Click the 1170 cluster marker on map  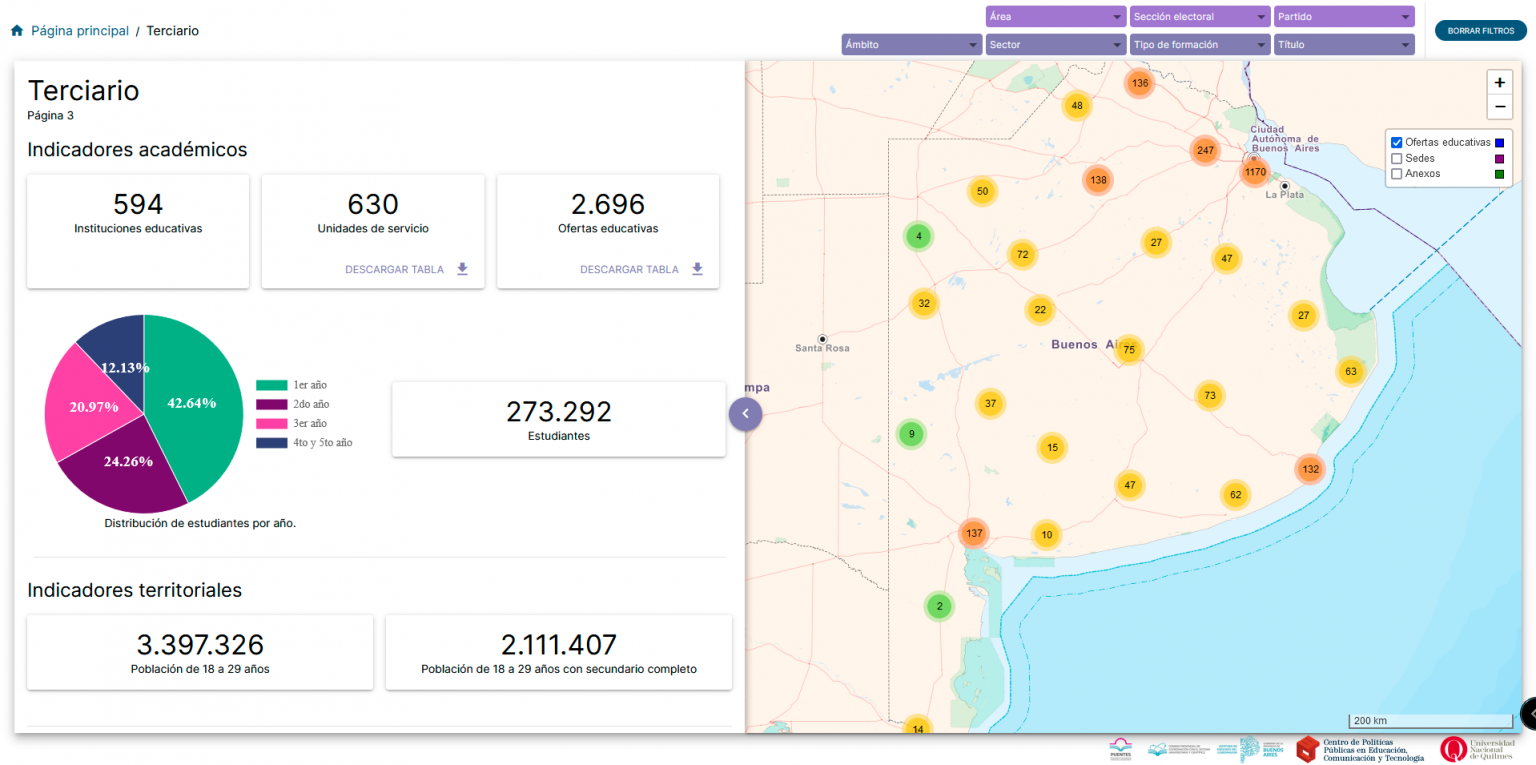coord(1254,172)
